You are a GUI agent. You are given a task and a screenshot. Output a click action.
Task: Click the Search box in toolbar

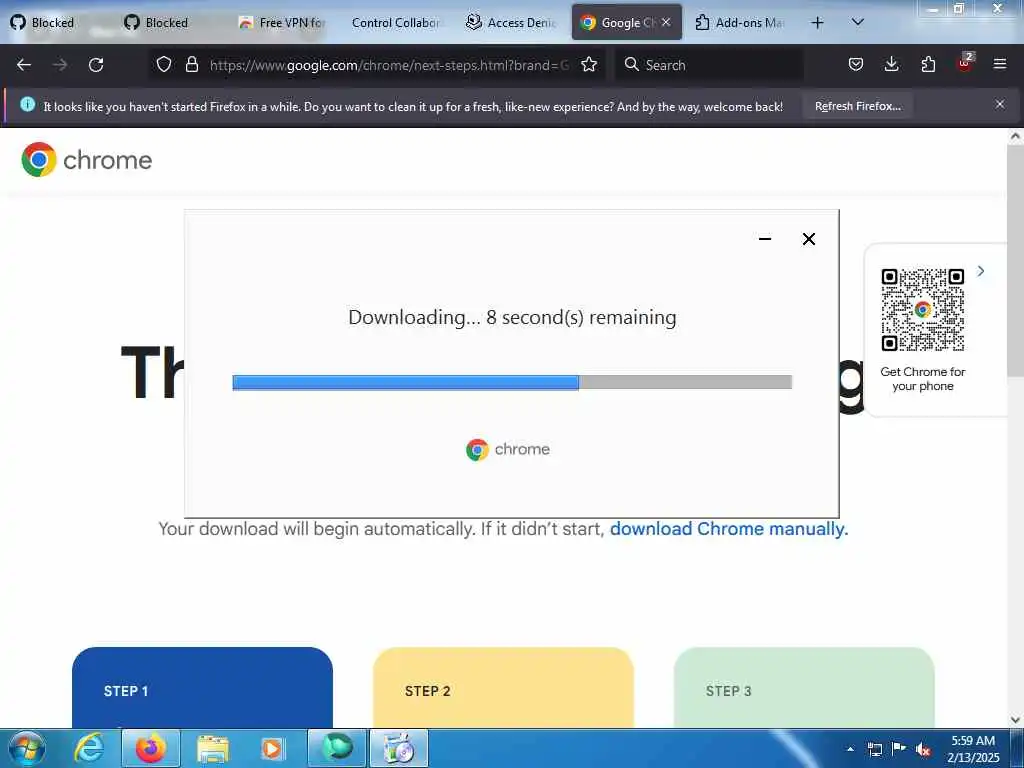(709, 65)
